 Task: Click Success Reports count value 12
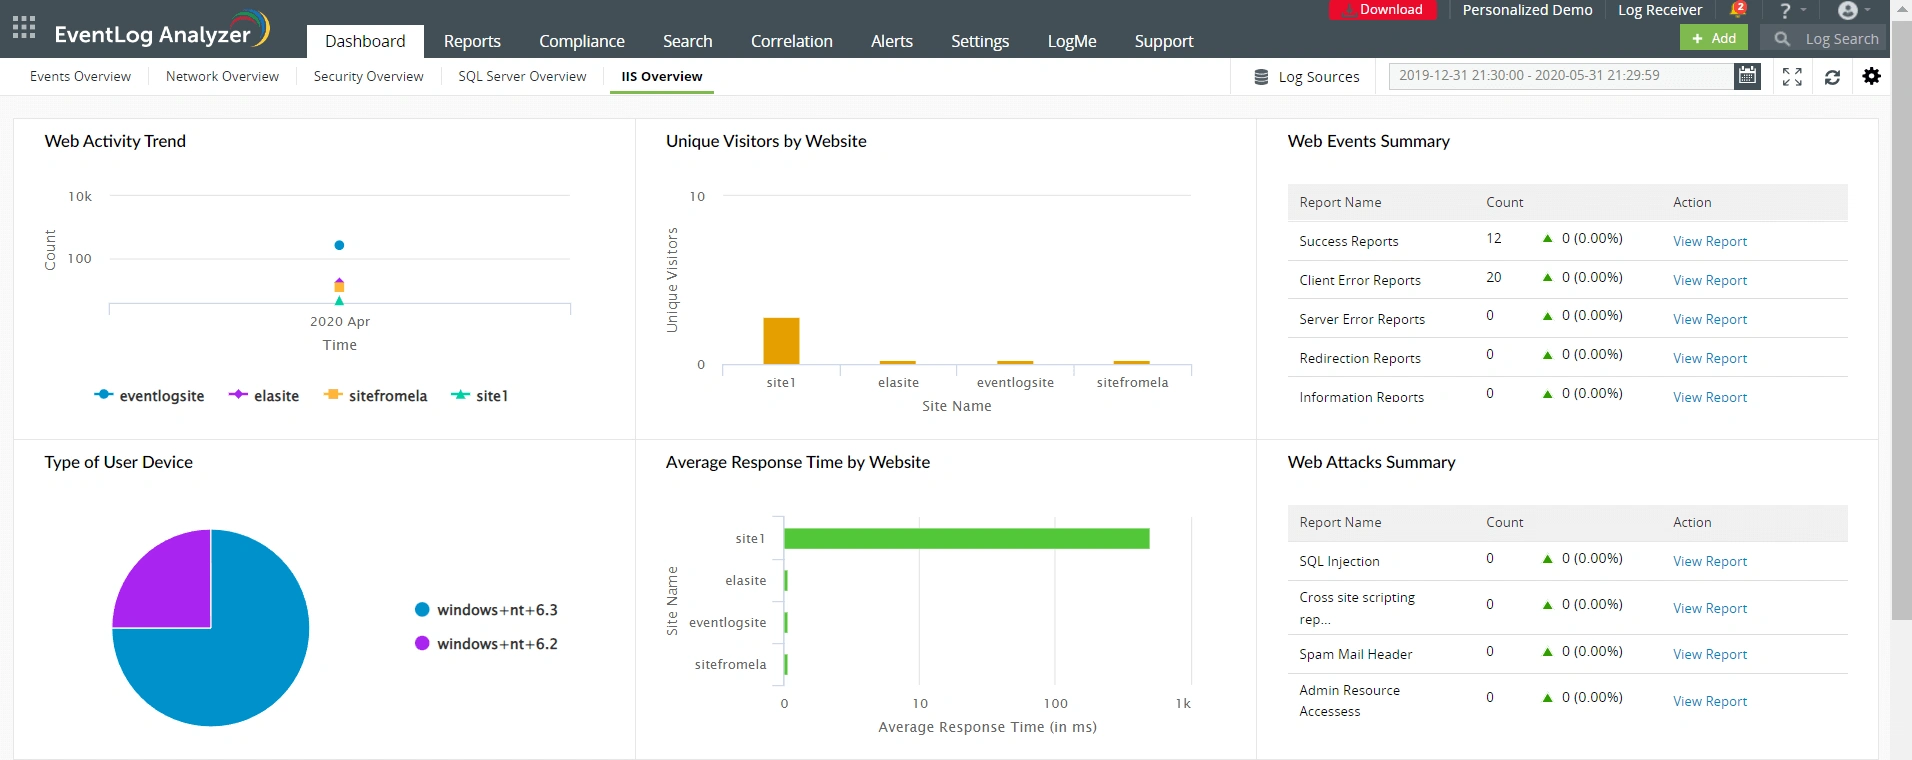tap(1494, 238)
